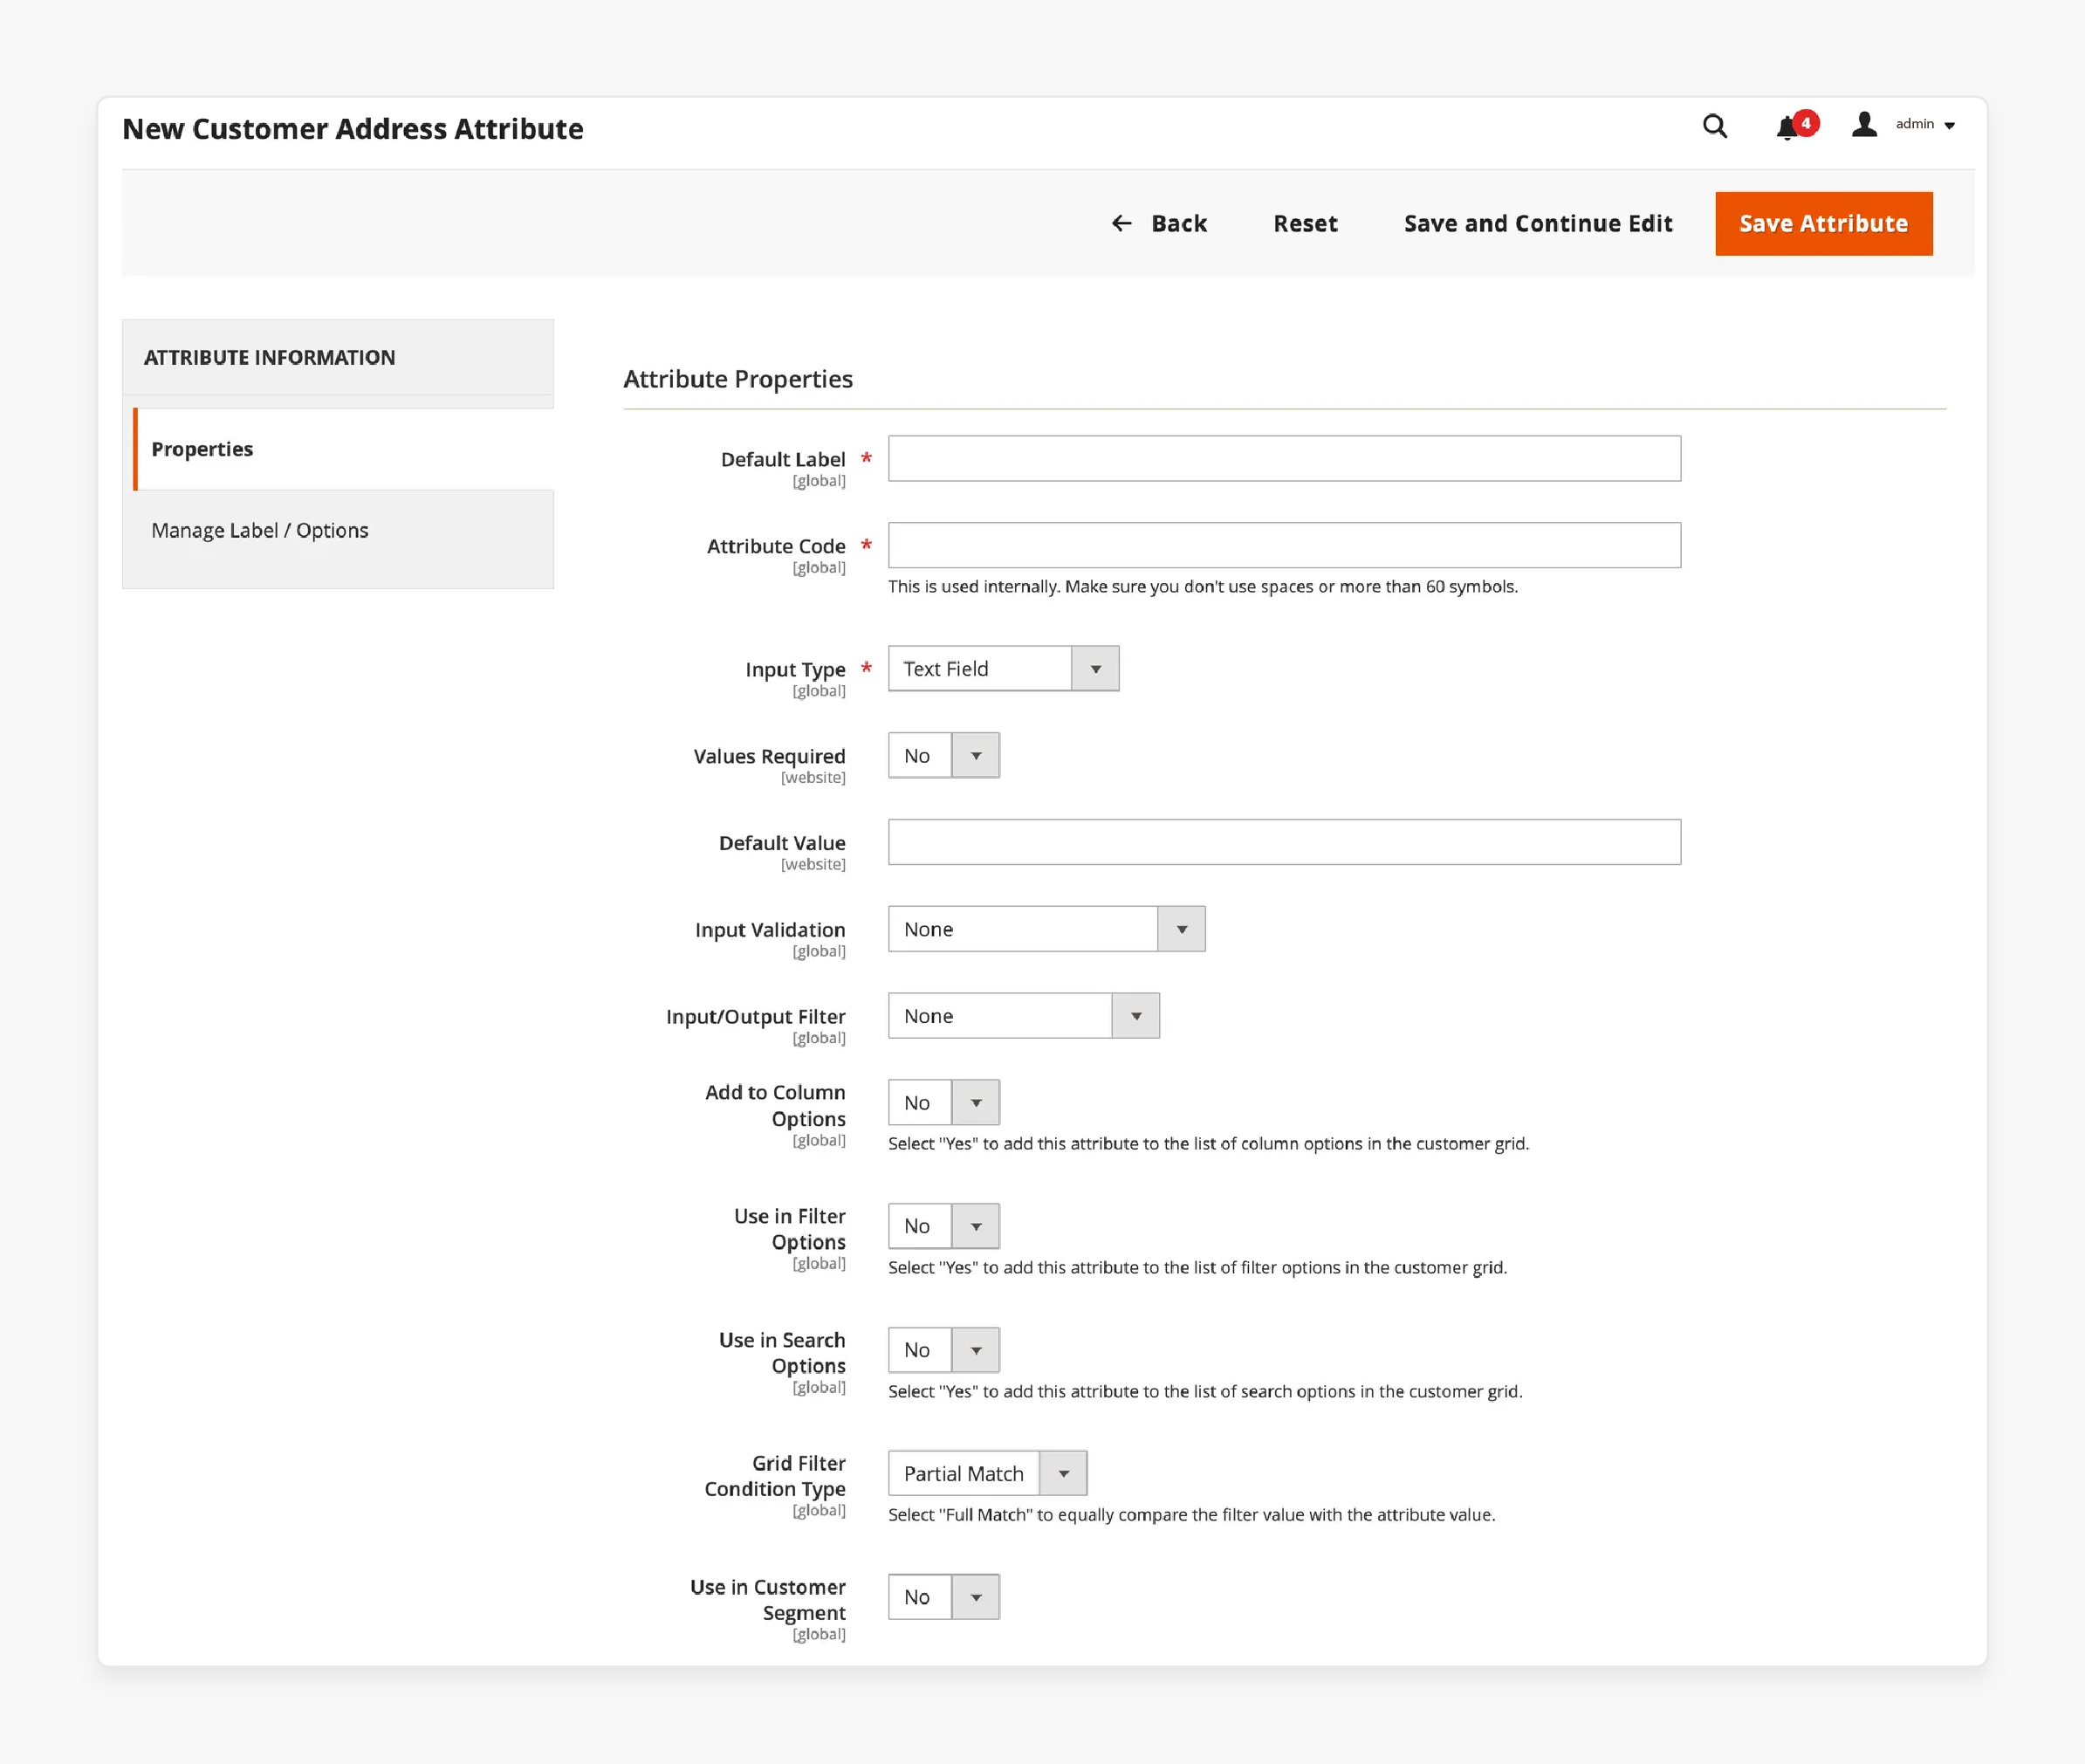Click the Default Label field label

(x=782, y=459)
